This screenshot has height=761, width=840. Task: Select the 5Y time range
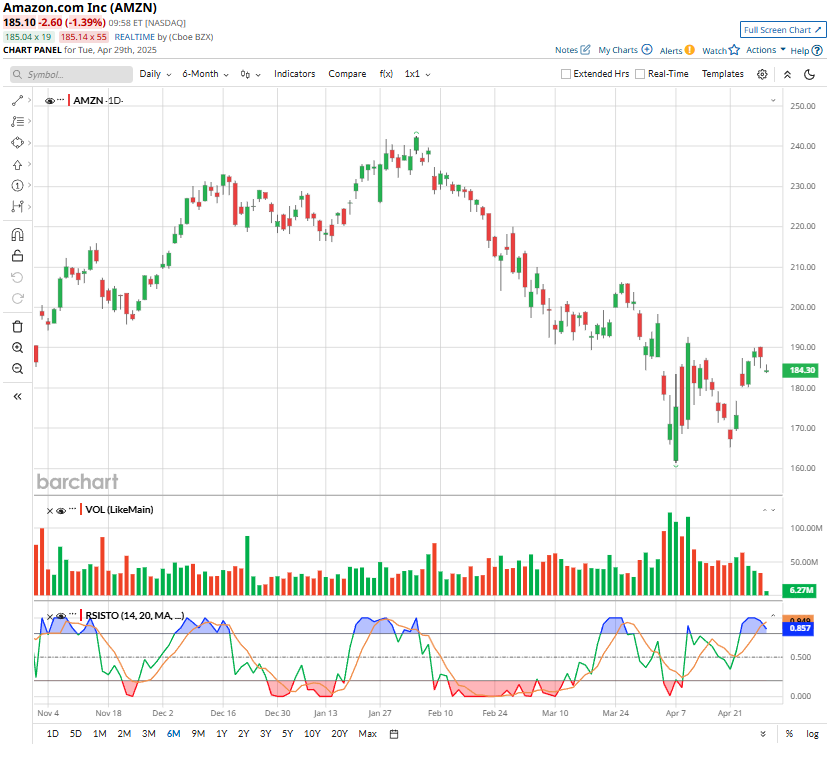(288, 734)
